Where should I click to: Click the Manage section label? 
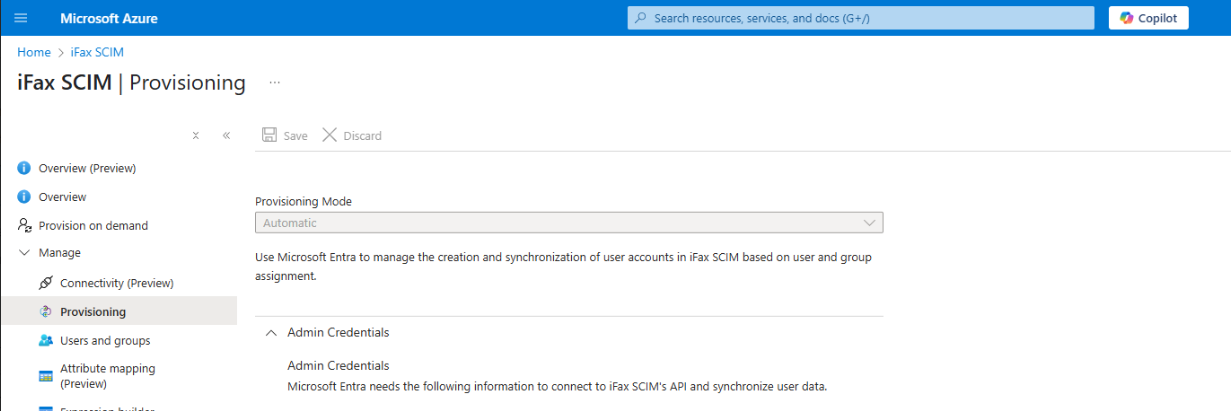pos(60,253)
